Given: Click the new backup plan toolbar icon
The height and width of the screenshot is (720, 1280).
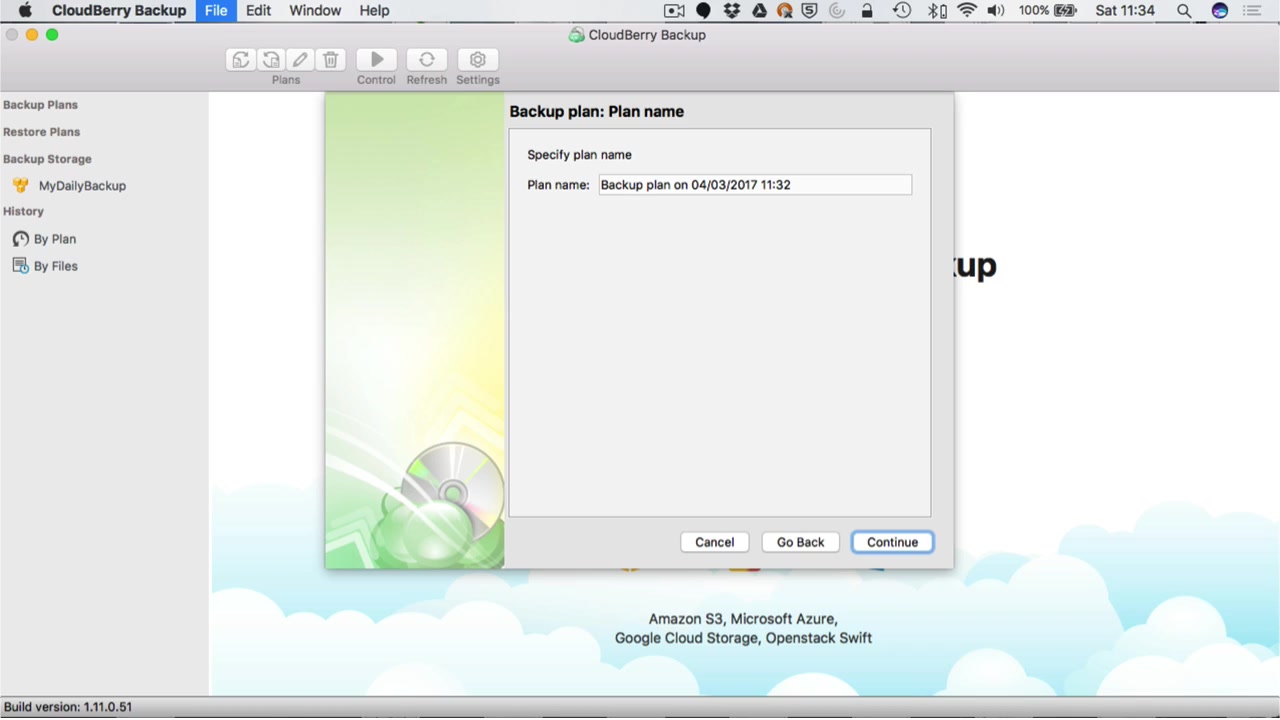Looking at the screenshot, I should pos(241,60).
